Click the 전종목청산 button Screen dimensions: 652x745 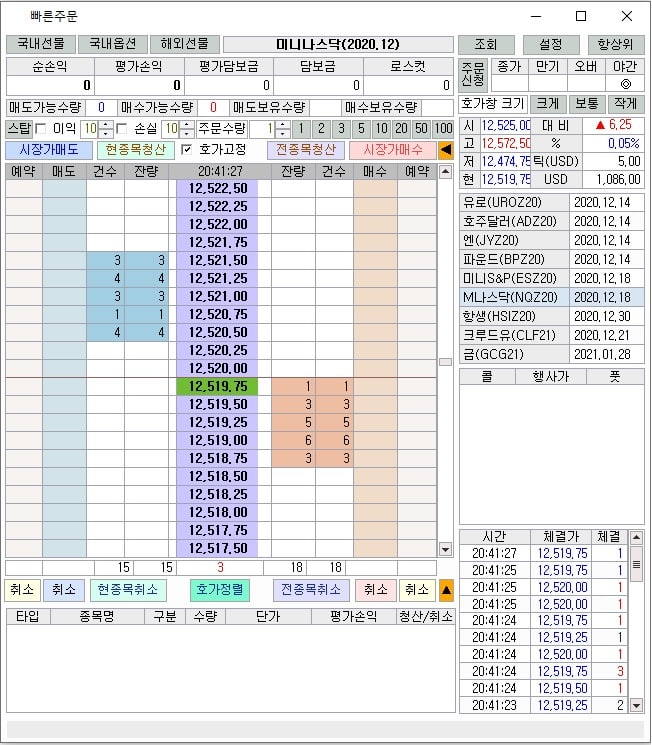coord(306,150)
